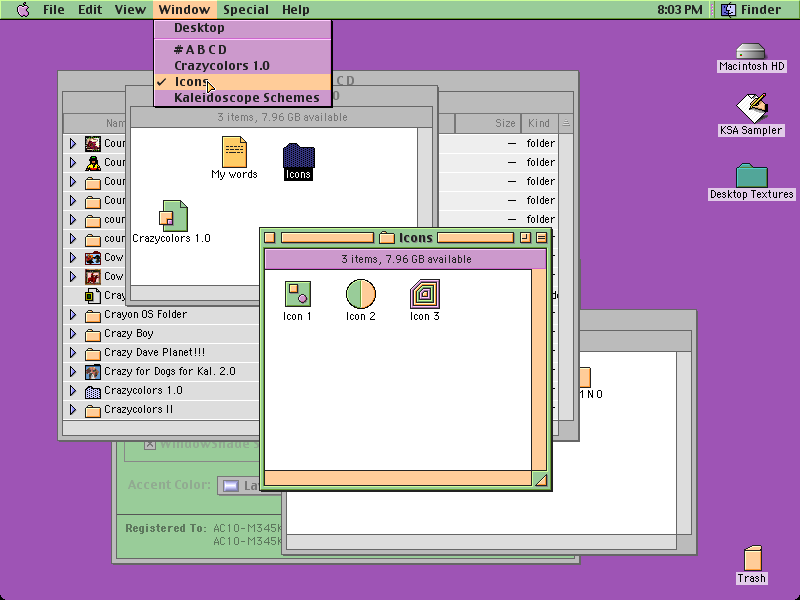Expand the Crazy for Dogs row
The image size is (800, 600).
(x=73, y=371)
